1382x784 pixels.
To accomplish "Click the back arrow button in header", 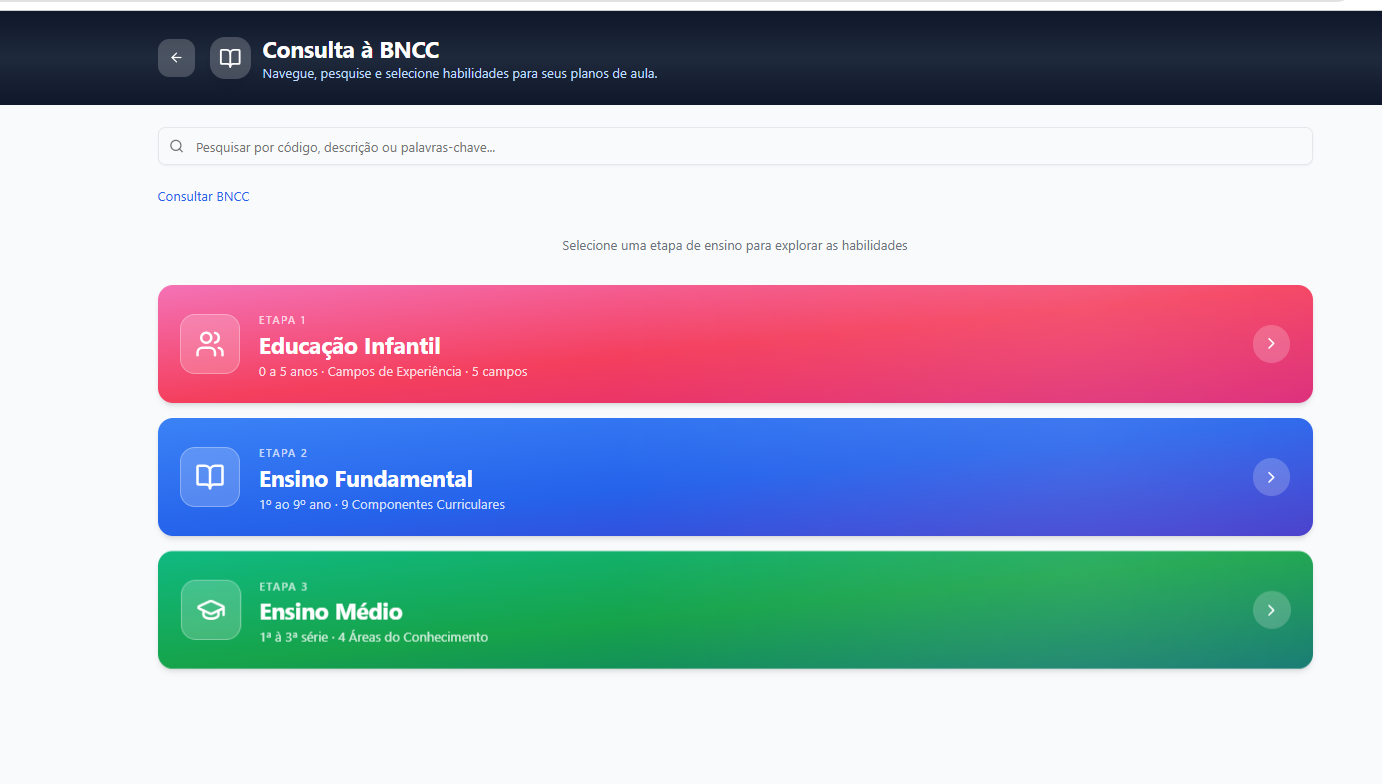I will [x=176, y=58].
